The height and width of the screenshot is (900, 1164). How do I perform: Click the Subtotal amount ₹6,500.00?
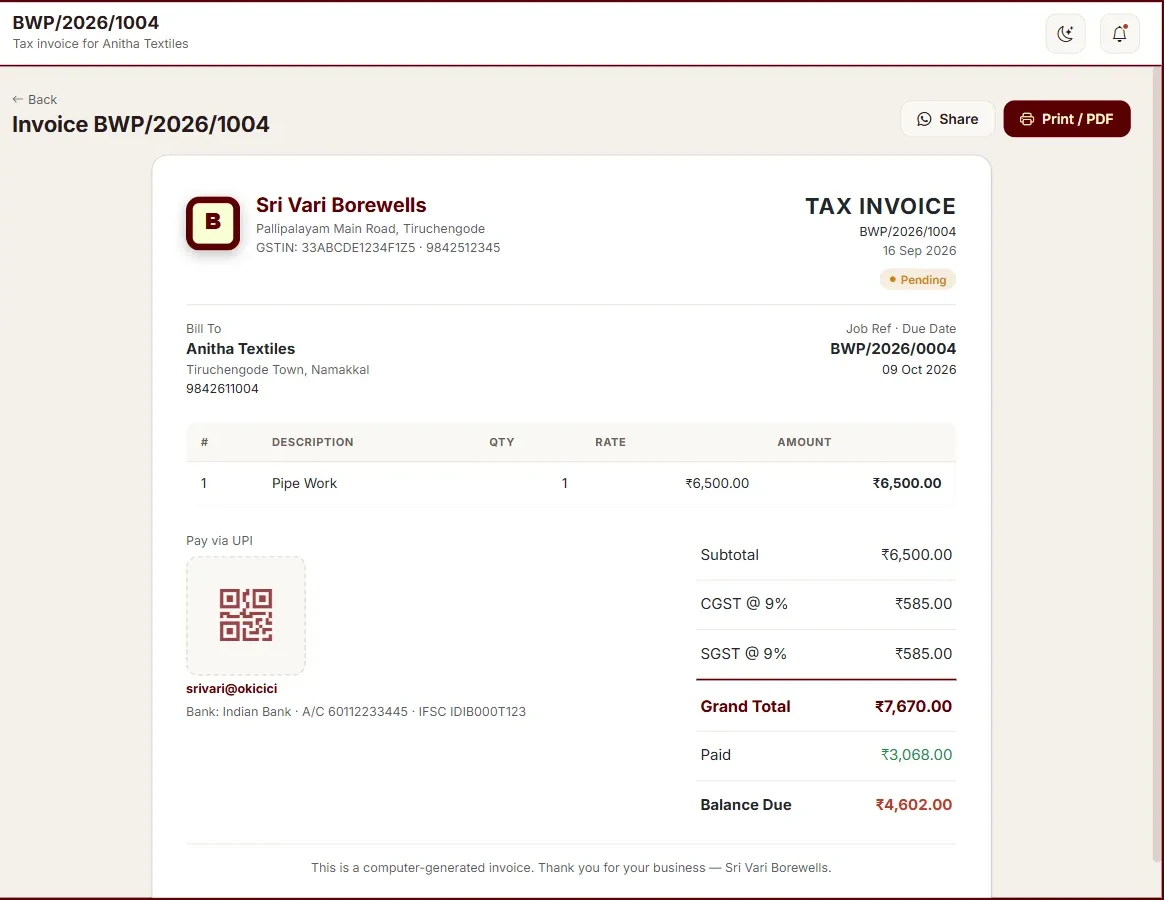coord(916,555)
